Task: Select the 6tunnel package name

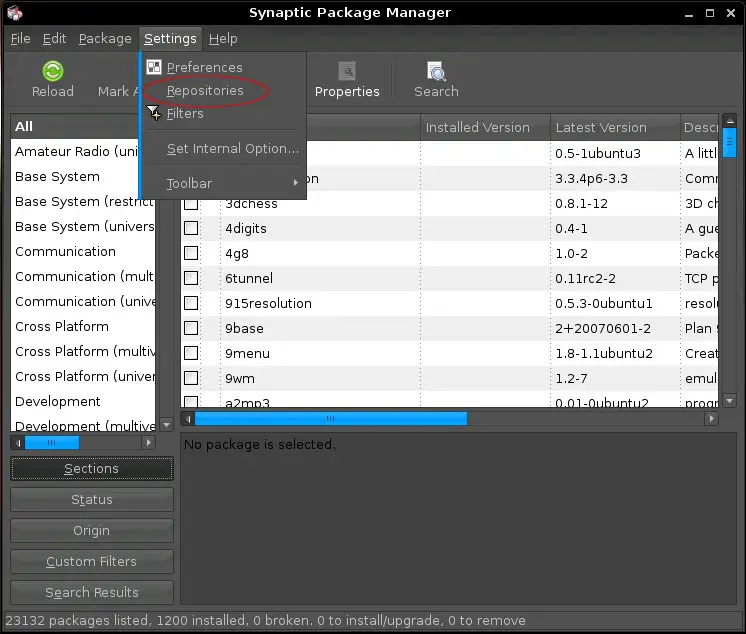Action: [x=249, y=278]
